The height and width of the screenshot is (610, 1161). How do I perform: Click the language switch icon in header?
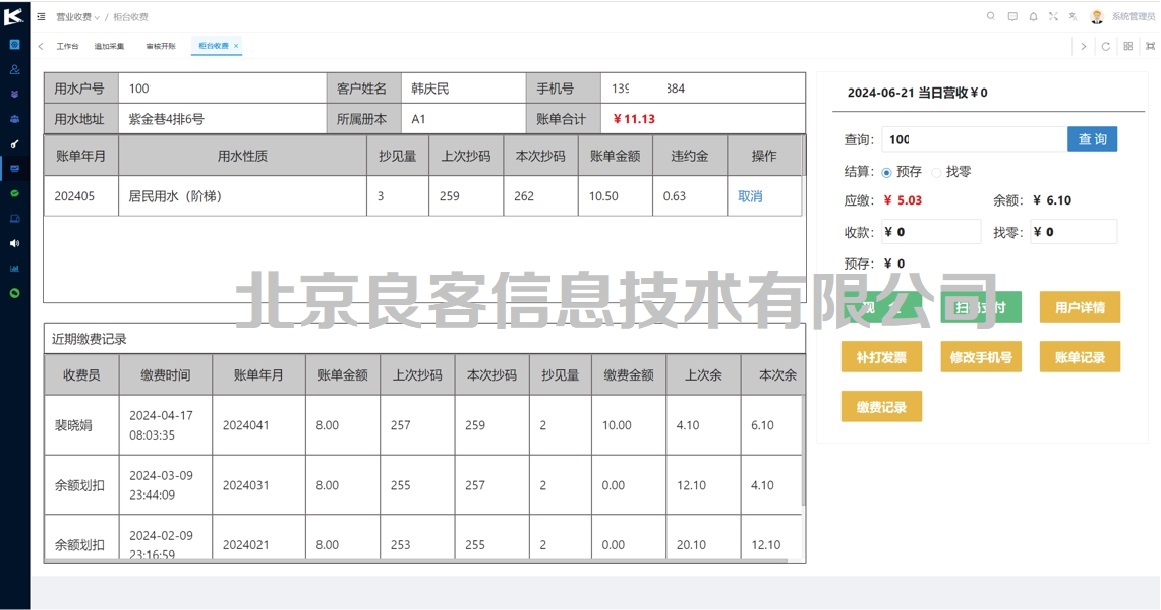point(1074,16)
